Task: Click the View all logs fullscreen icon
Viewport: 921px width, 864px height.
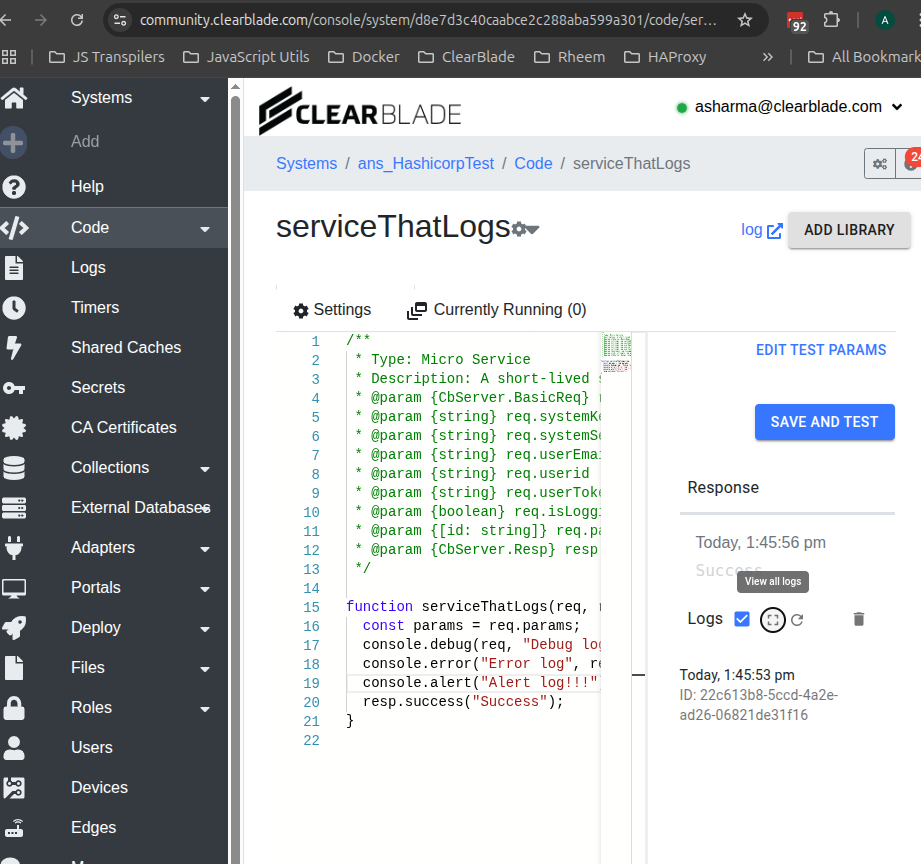Action: pos(771,620)
